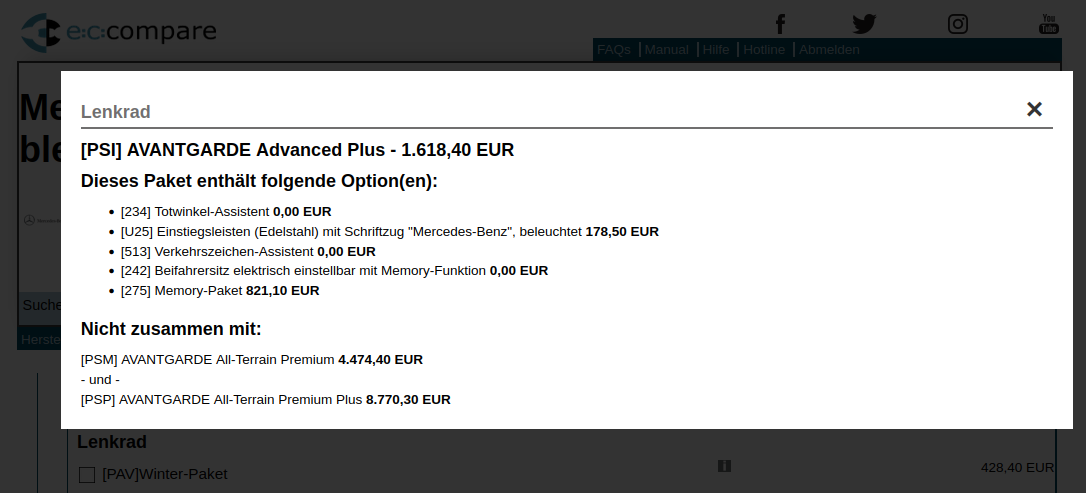Viewport: 1086px width, 493px height.
Task: Click the e:c:compare logo
Action: 118,32
